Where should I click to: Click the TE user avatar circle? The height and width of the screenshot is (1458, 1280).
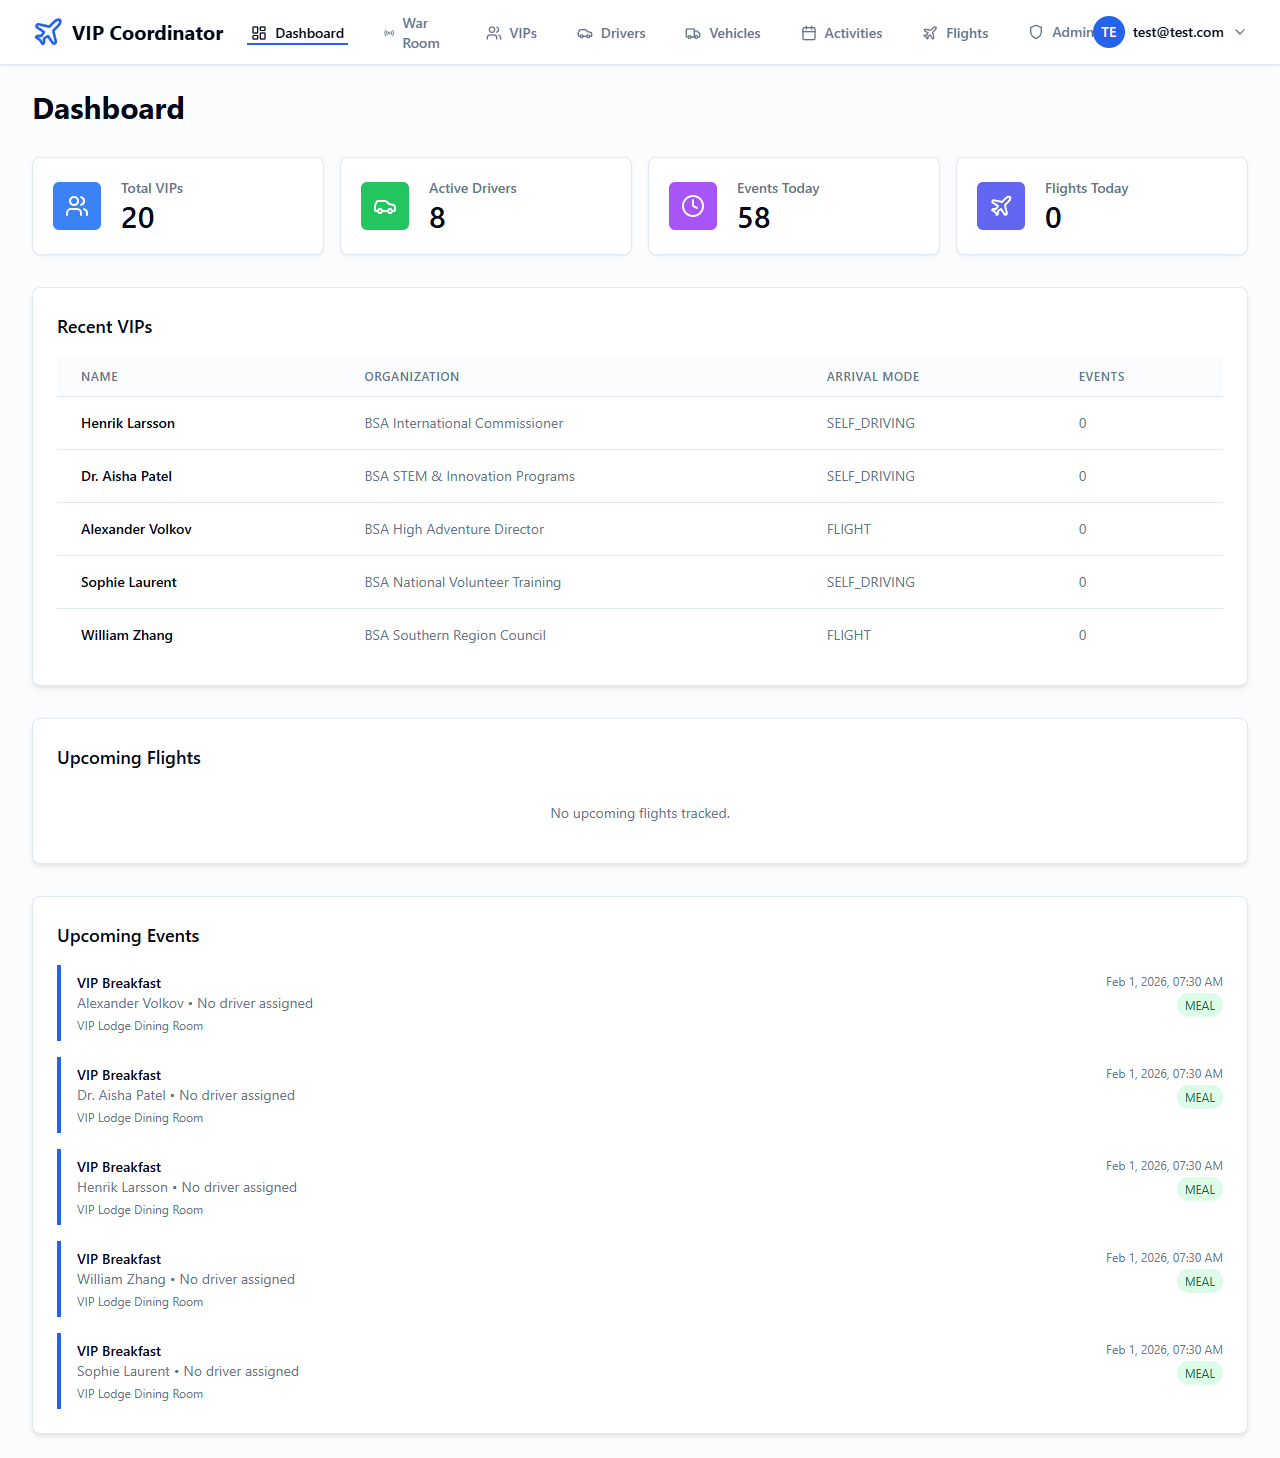(x=1108, y=32)
